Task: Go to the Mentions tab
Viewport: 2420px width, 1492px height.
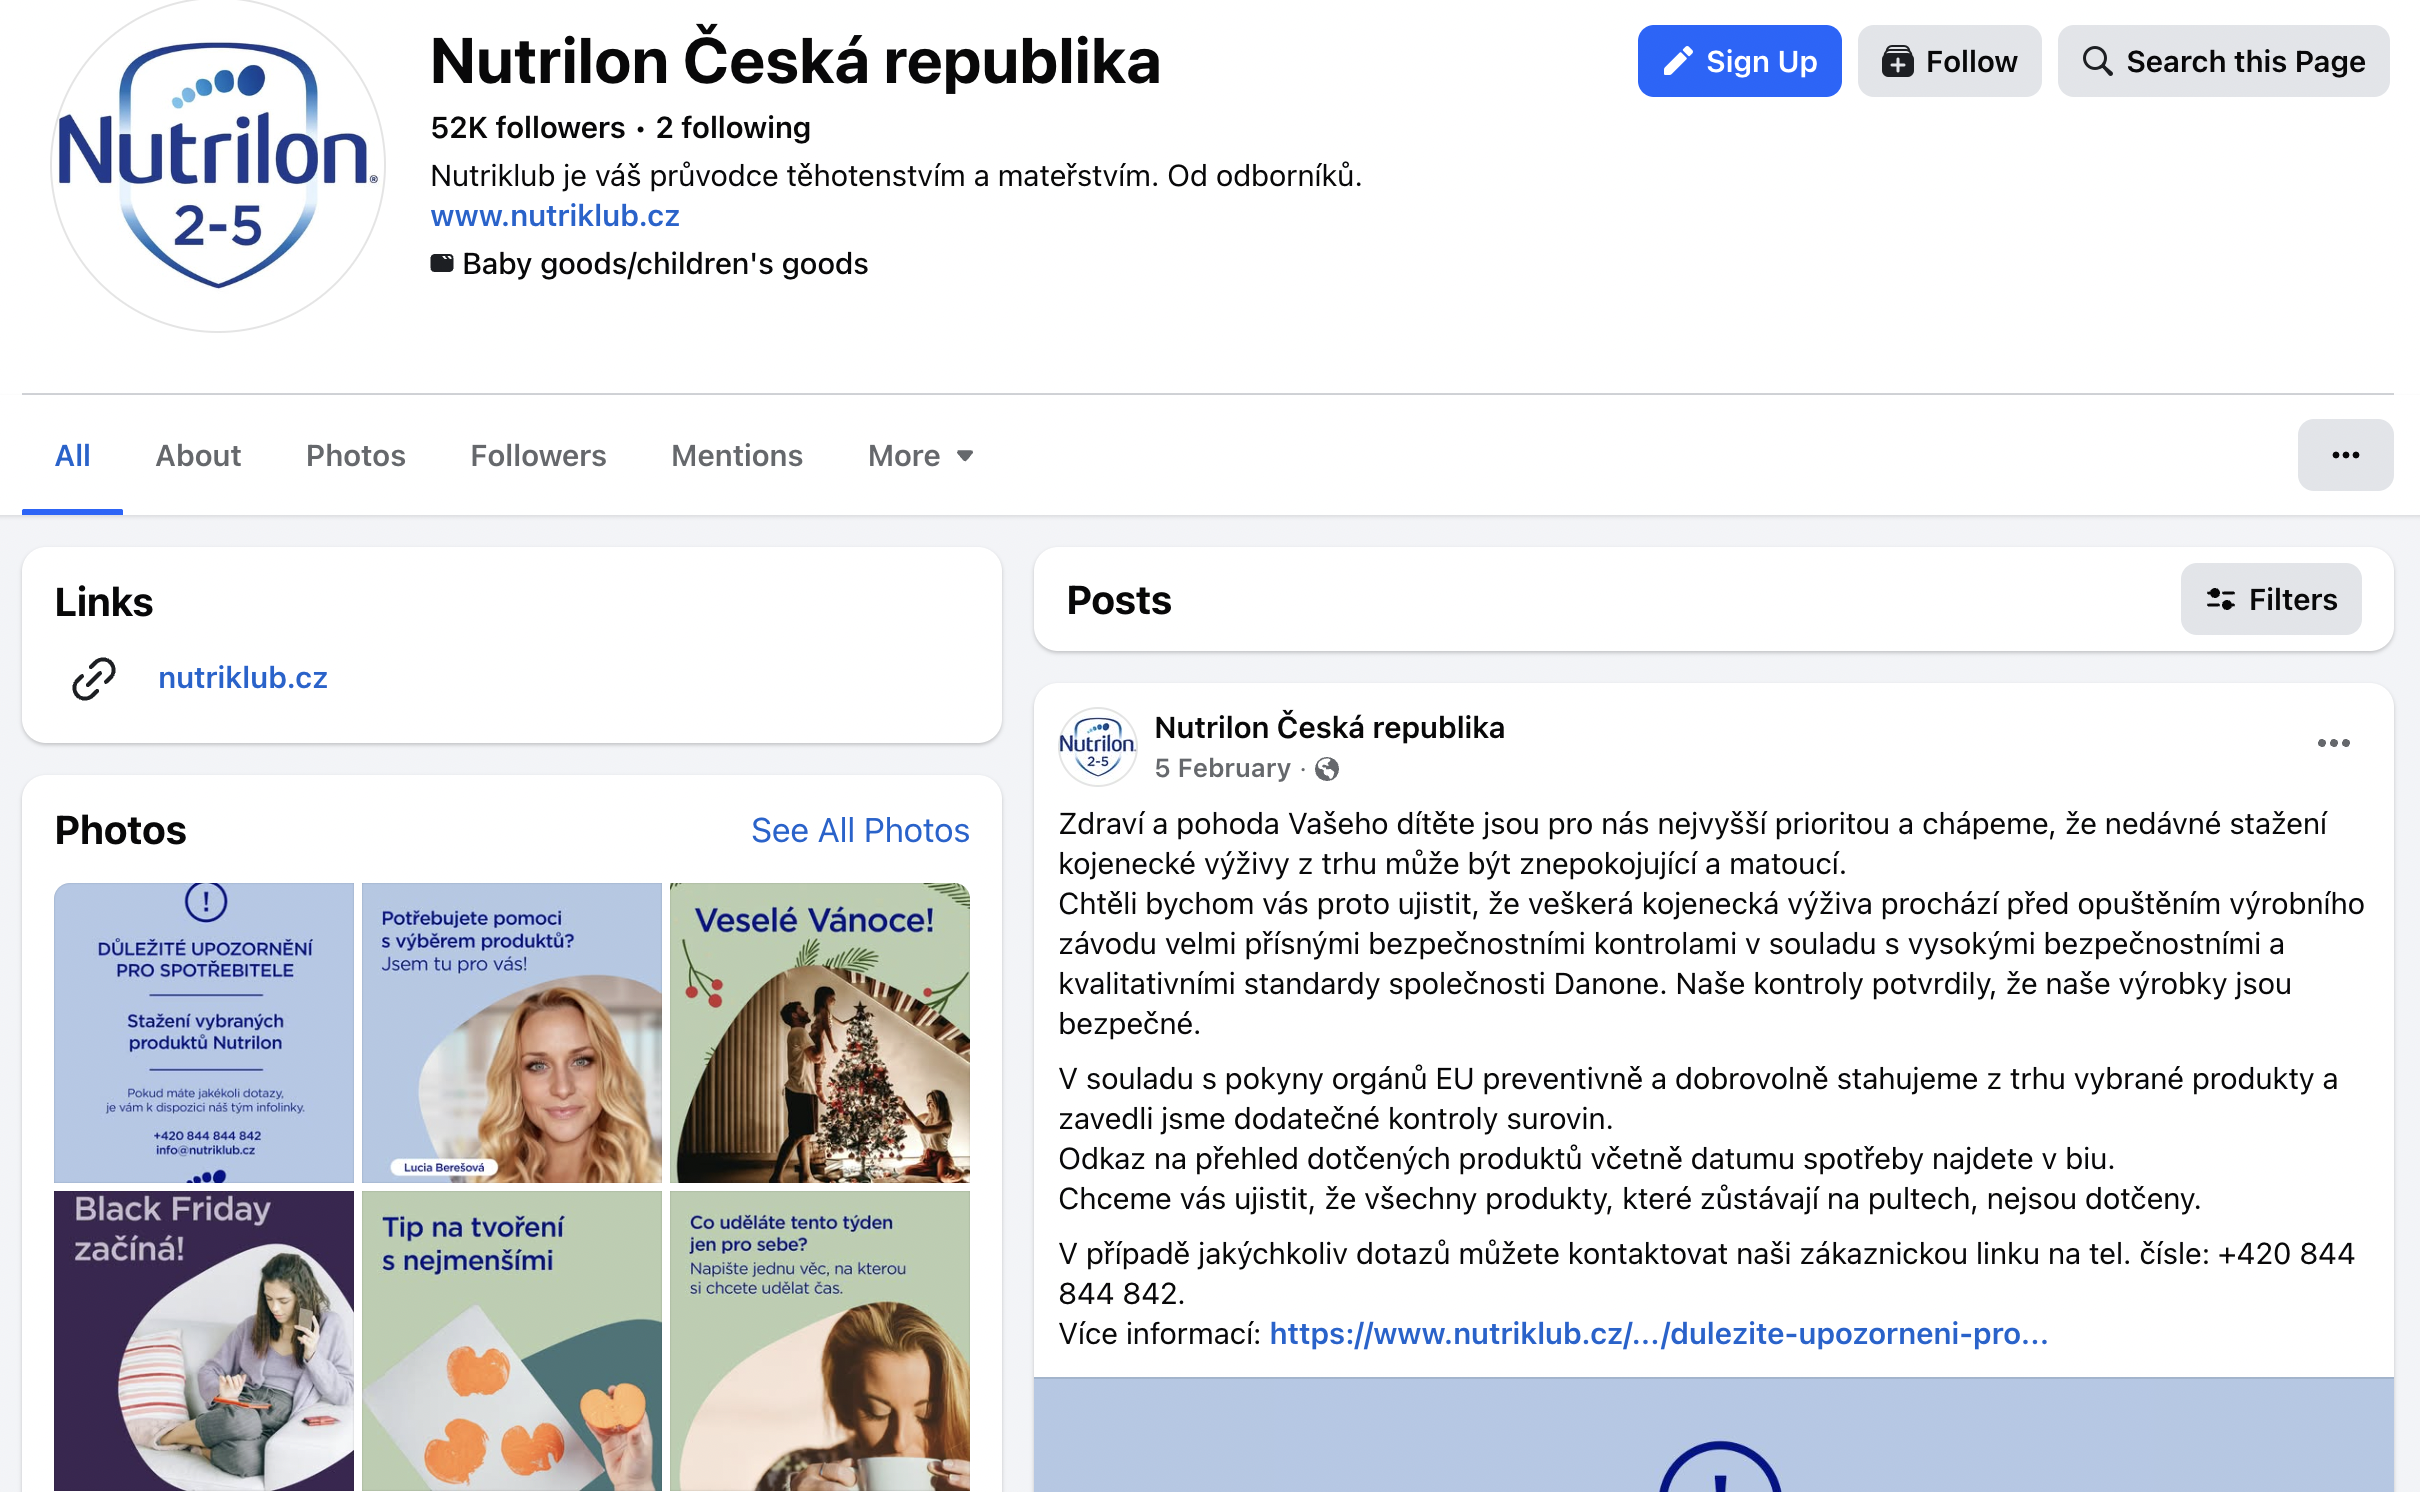Action: [736, 456]
